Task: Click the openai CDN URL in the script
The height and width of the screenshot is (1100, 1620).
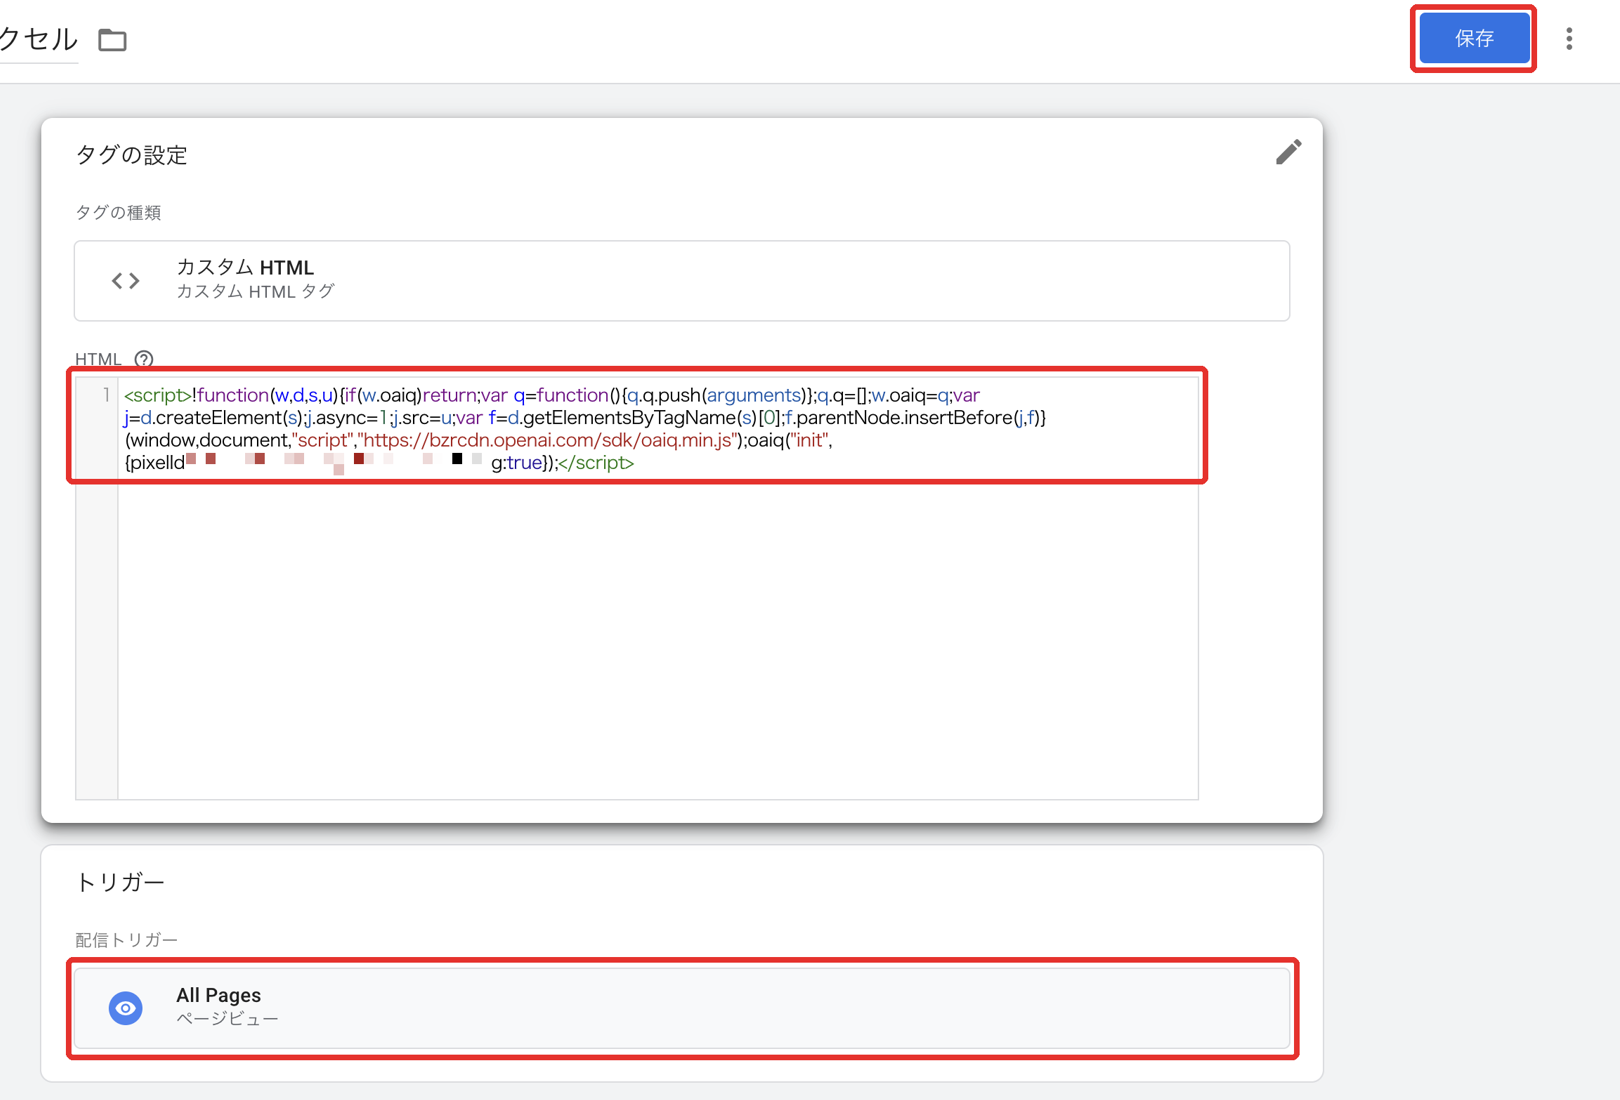Action: 548,440
